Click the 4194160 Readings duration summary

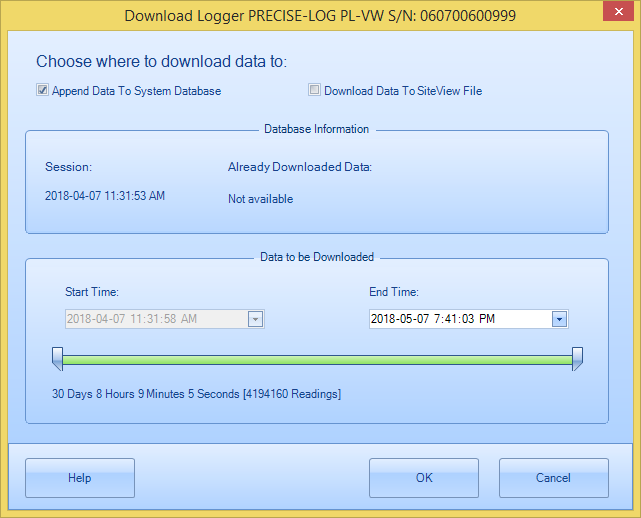tap(196, 394)
